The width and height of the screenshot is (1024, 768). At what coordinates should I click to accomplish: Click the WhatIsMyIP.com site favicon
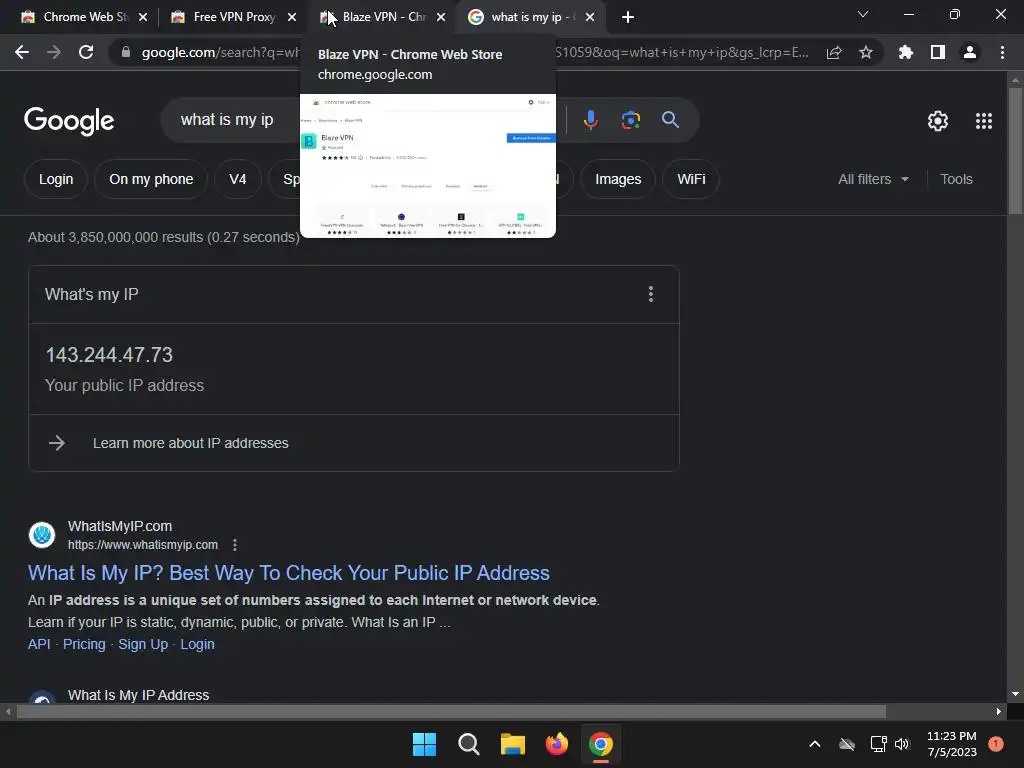[42, 535]
